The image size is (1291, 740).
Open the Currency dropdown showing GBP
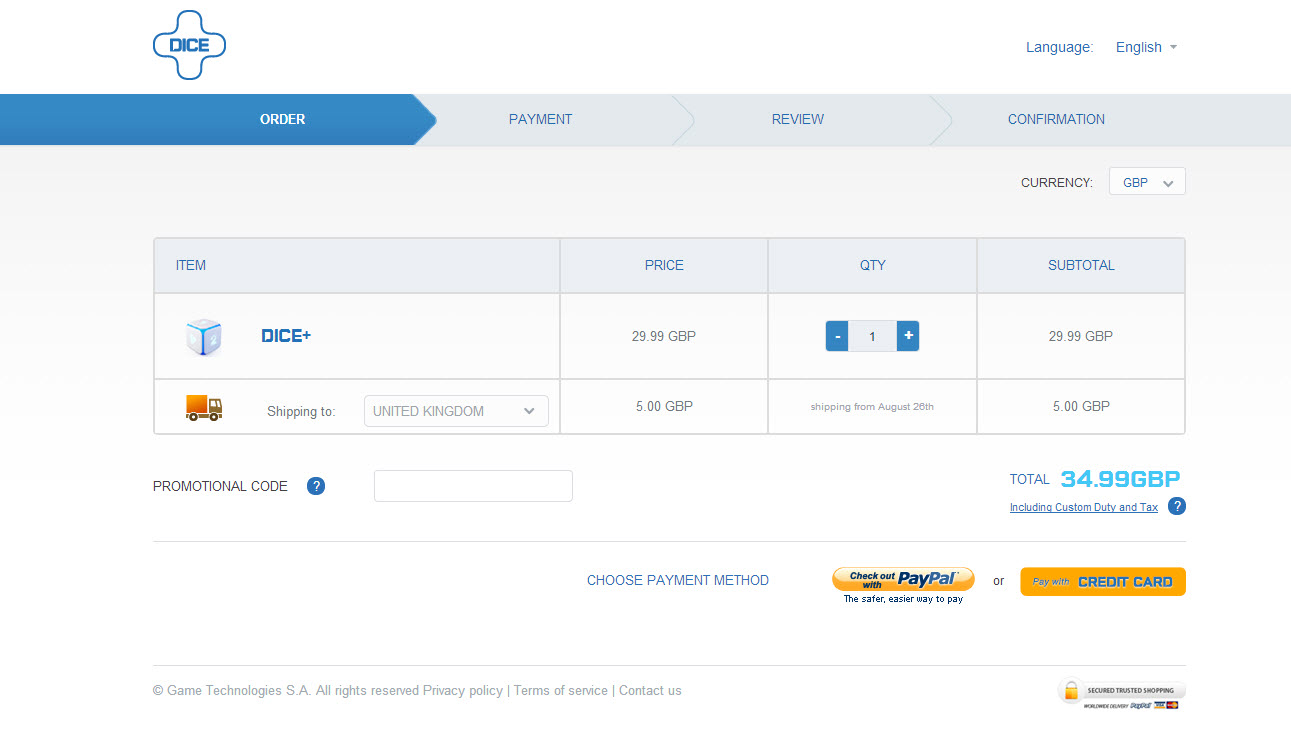click(x=1147, y=182)
